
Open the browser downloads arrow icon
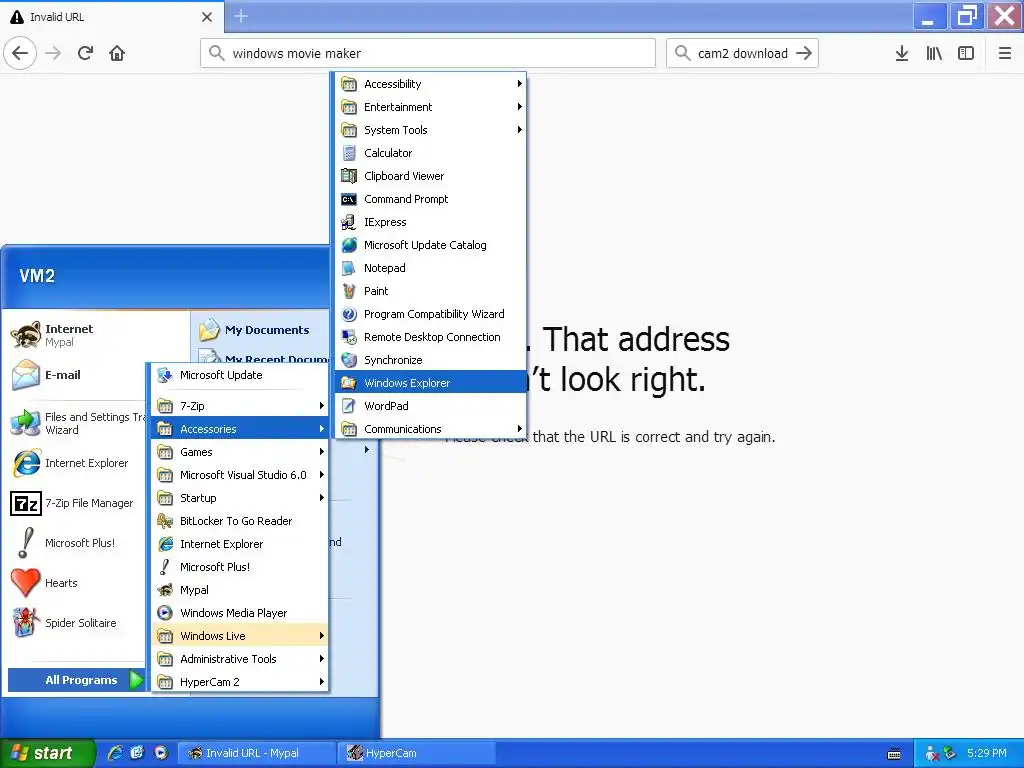(902, 53)
